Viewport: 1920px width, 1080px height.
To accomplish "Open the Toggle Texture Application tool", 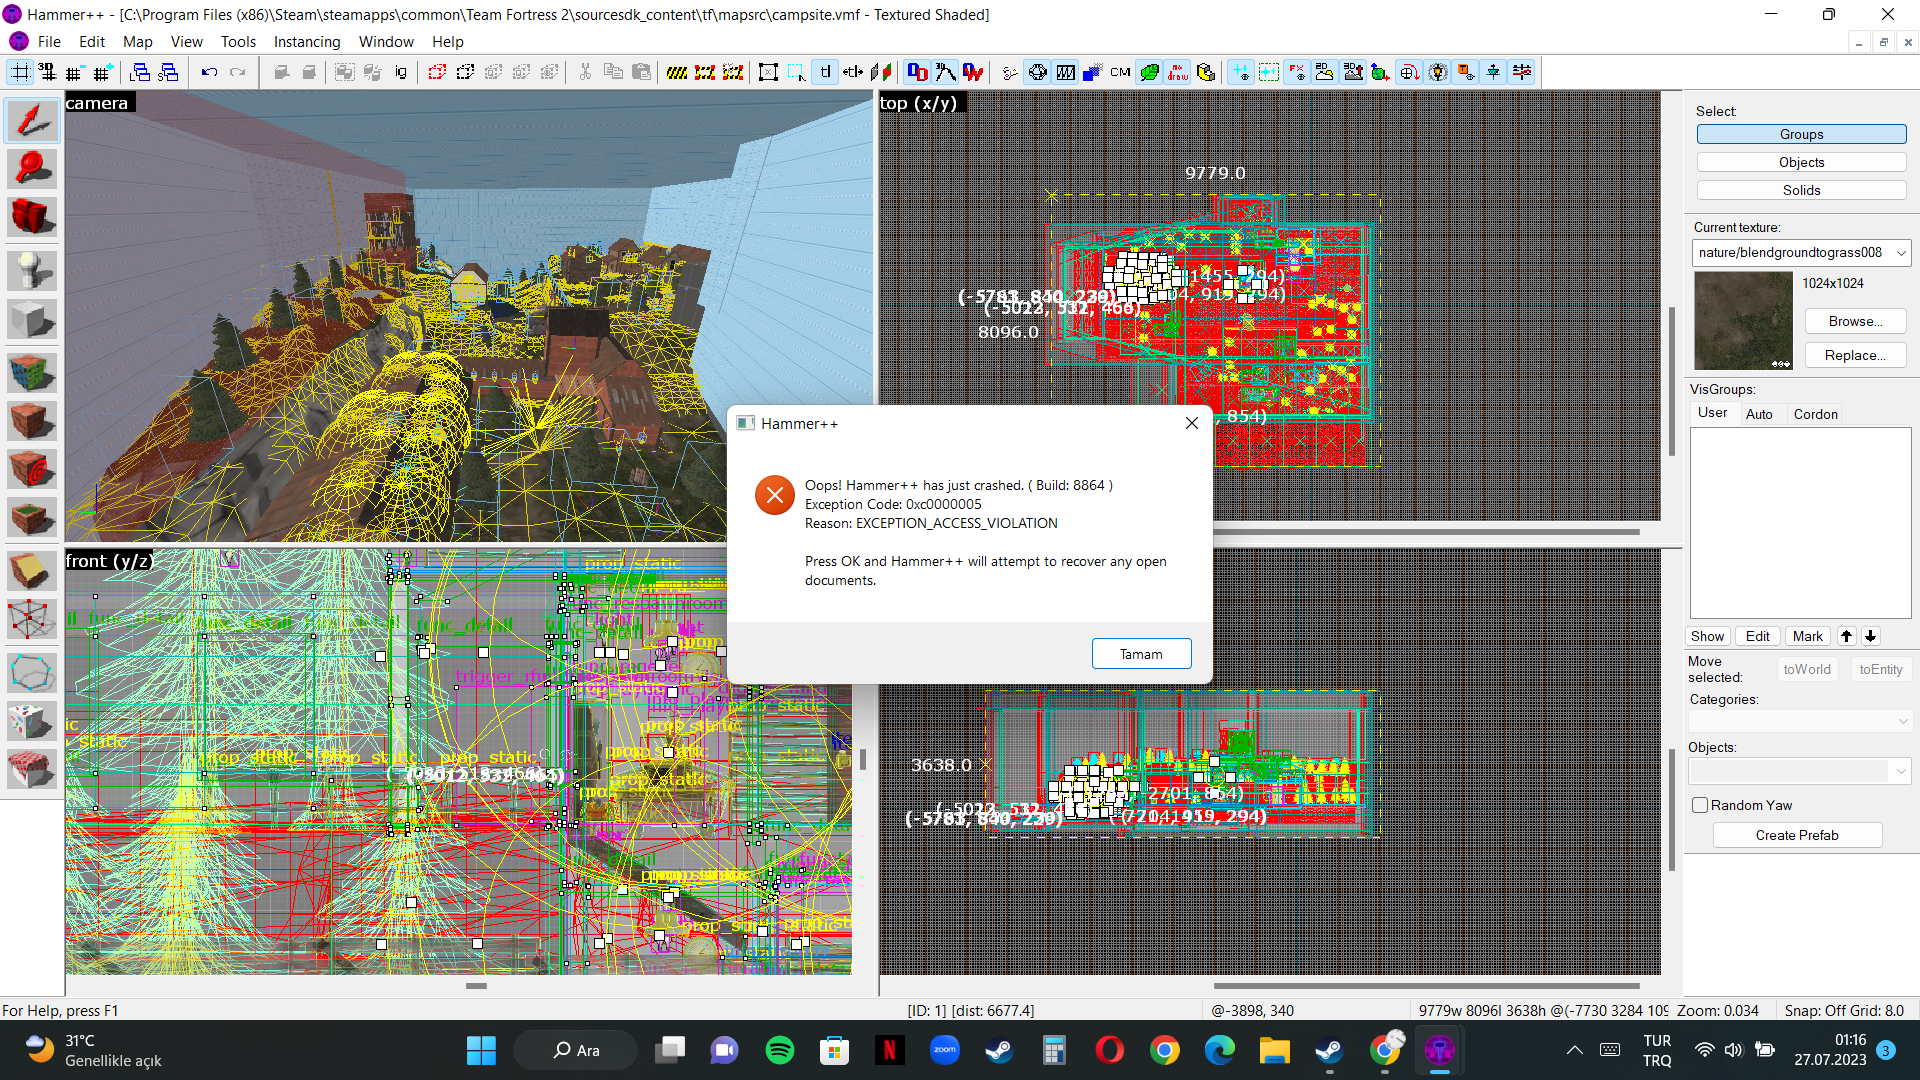I will pos(32,373).
